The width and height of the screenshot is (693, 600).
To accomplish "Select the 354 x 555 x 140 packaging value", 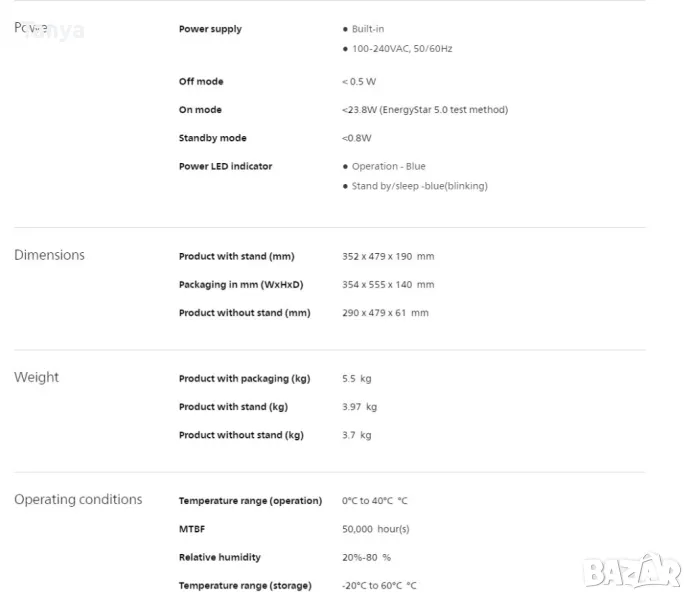I will click(x=388, y=285).
